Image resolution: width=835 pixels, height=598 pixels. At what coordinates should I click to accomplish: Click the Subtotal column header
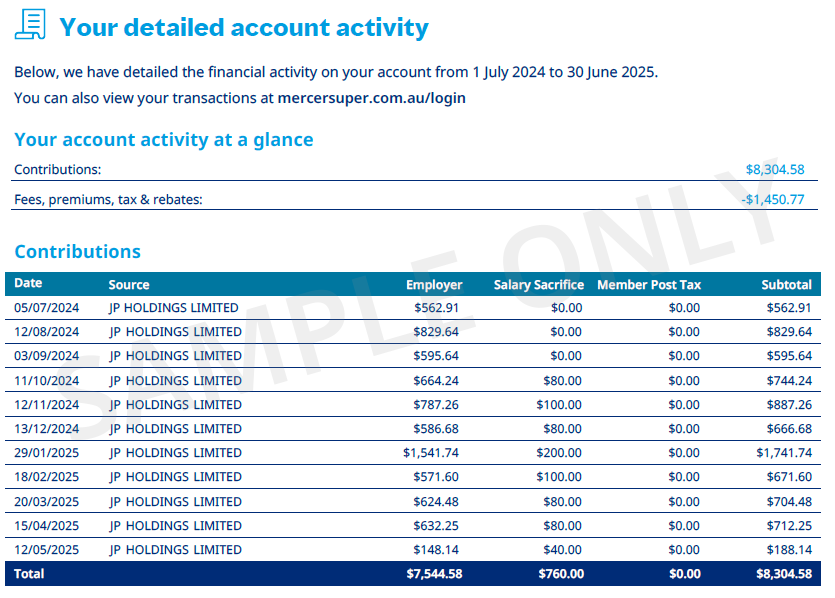click(x=785, y=285)
